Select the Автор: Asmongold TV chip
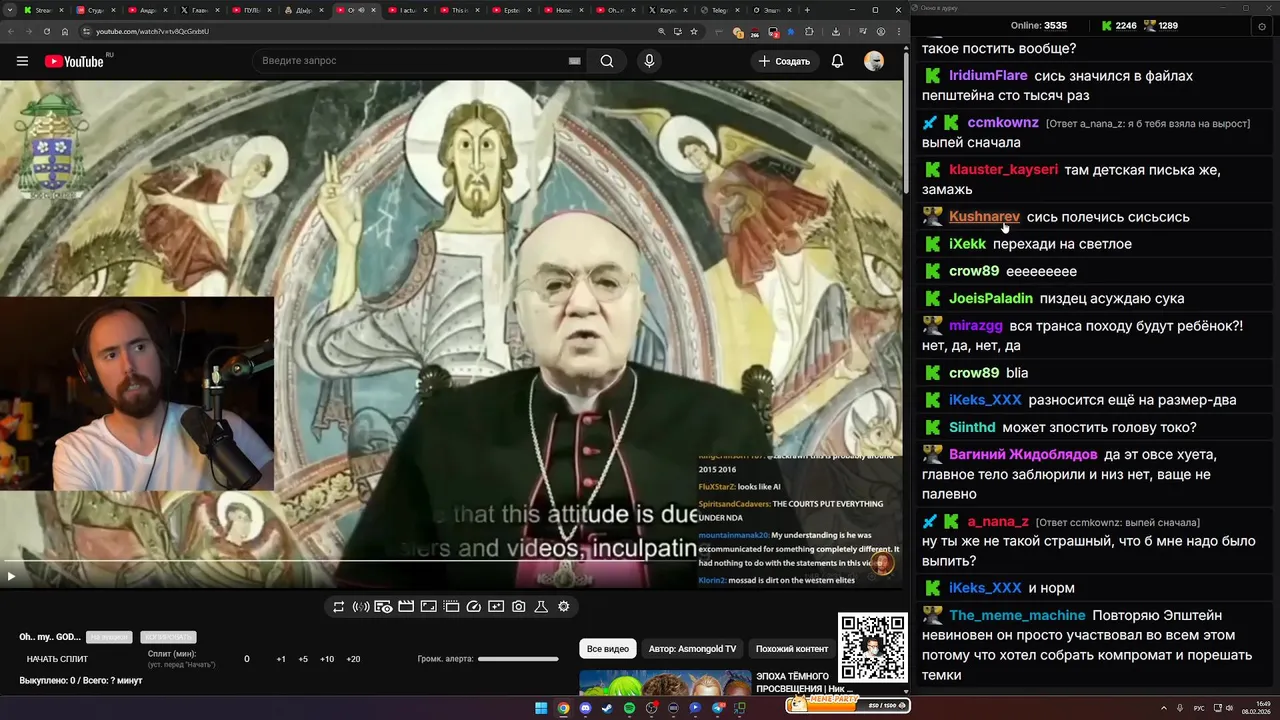Screen dimensions: 1280x720 click(692, 649)
